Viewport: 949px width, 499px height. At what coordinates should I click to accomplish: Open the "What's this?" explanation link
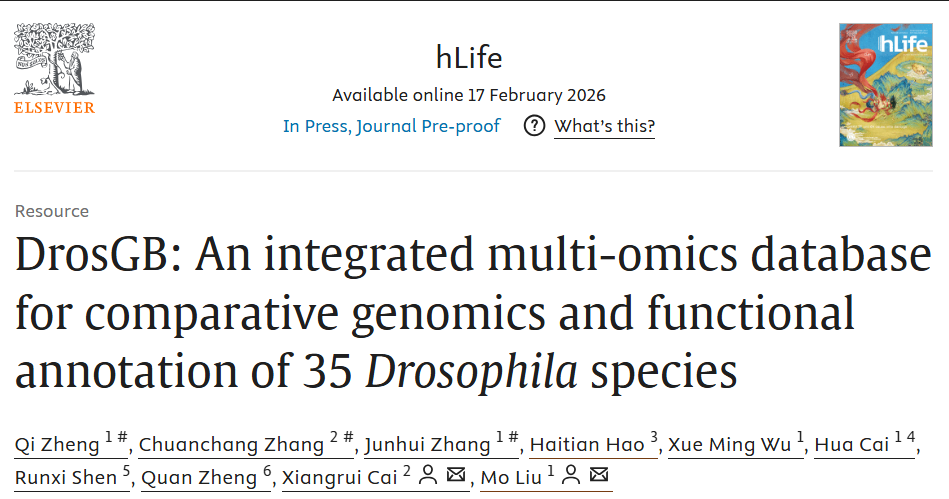click(604, 126)
